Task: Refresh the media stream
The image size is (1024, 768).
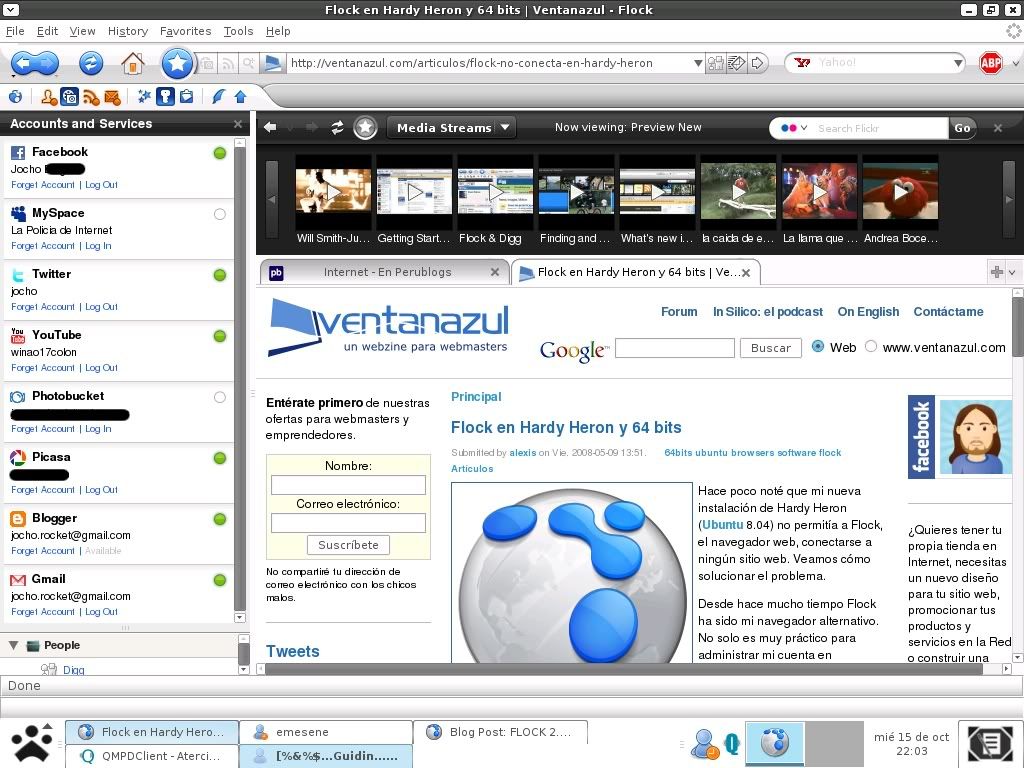Action: tap(337, 127)
